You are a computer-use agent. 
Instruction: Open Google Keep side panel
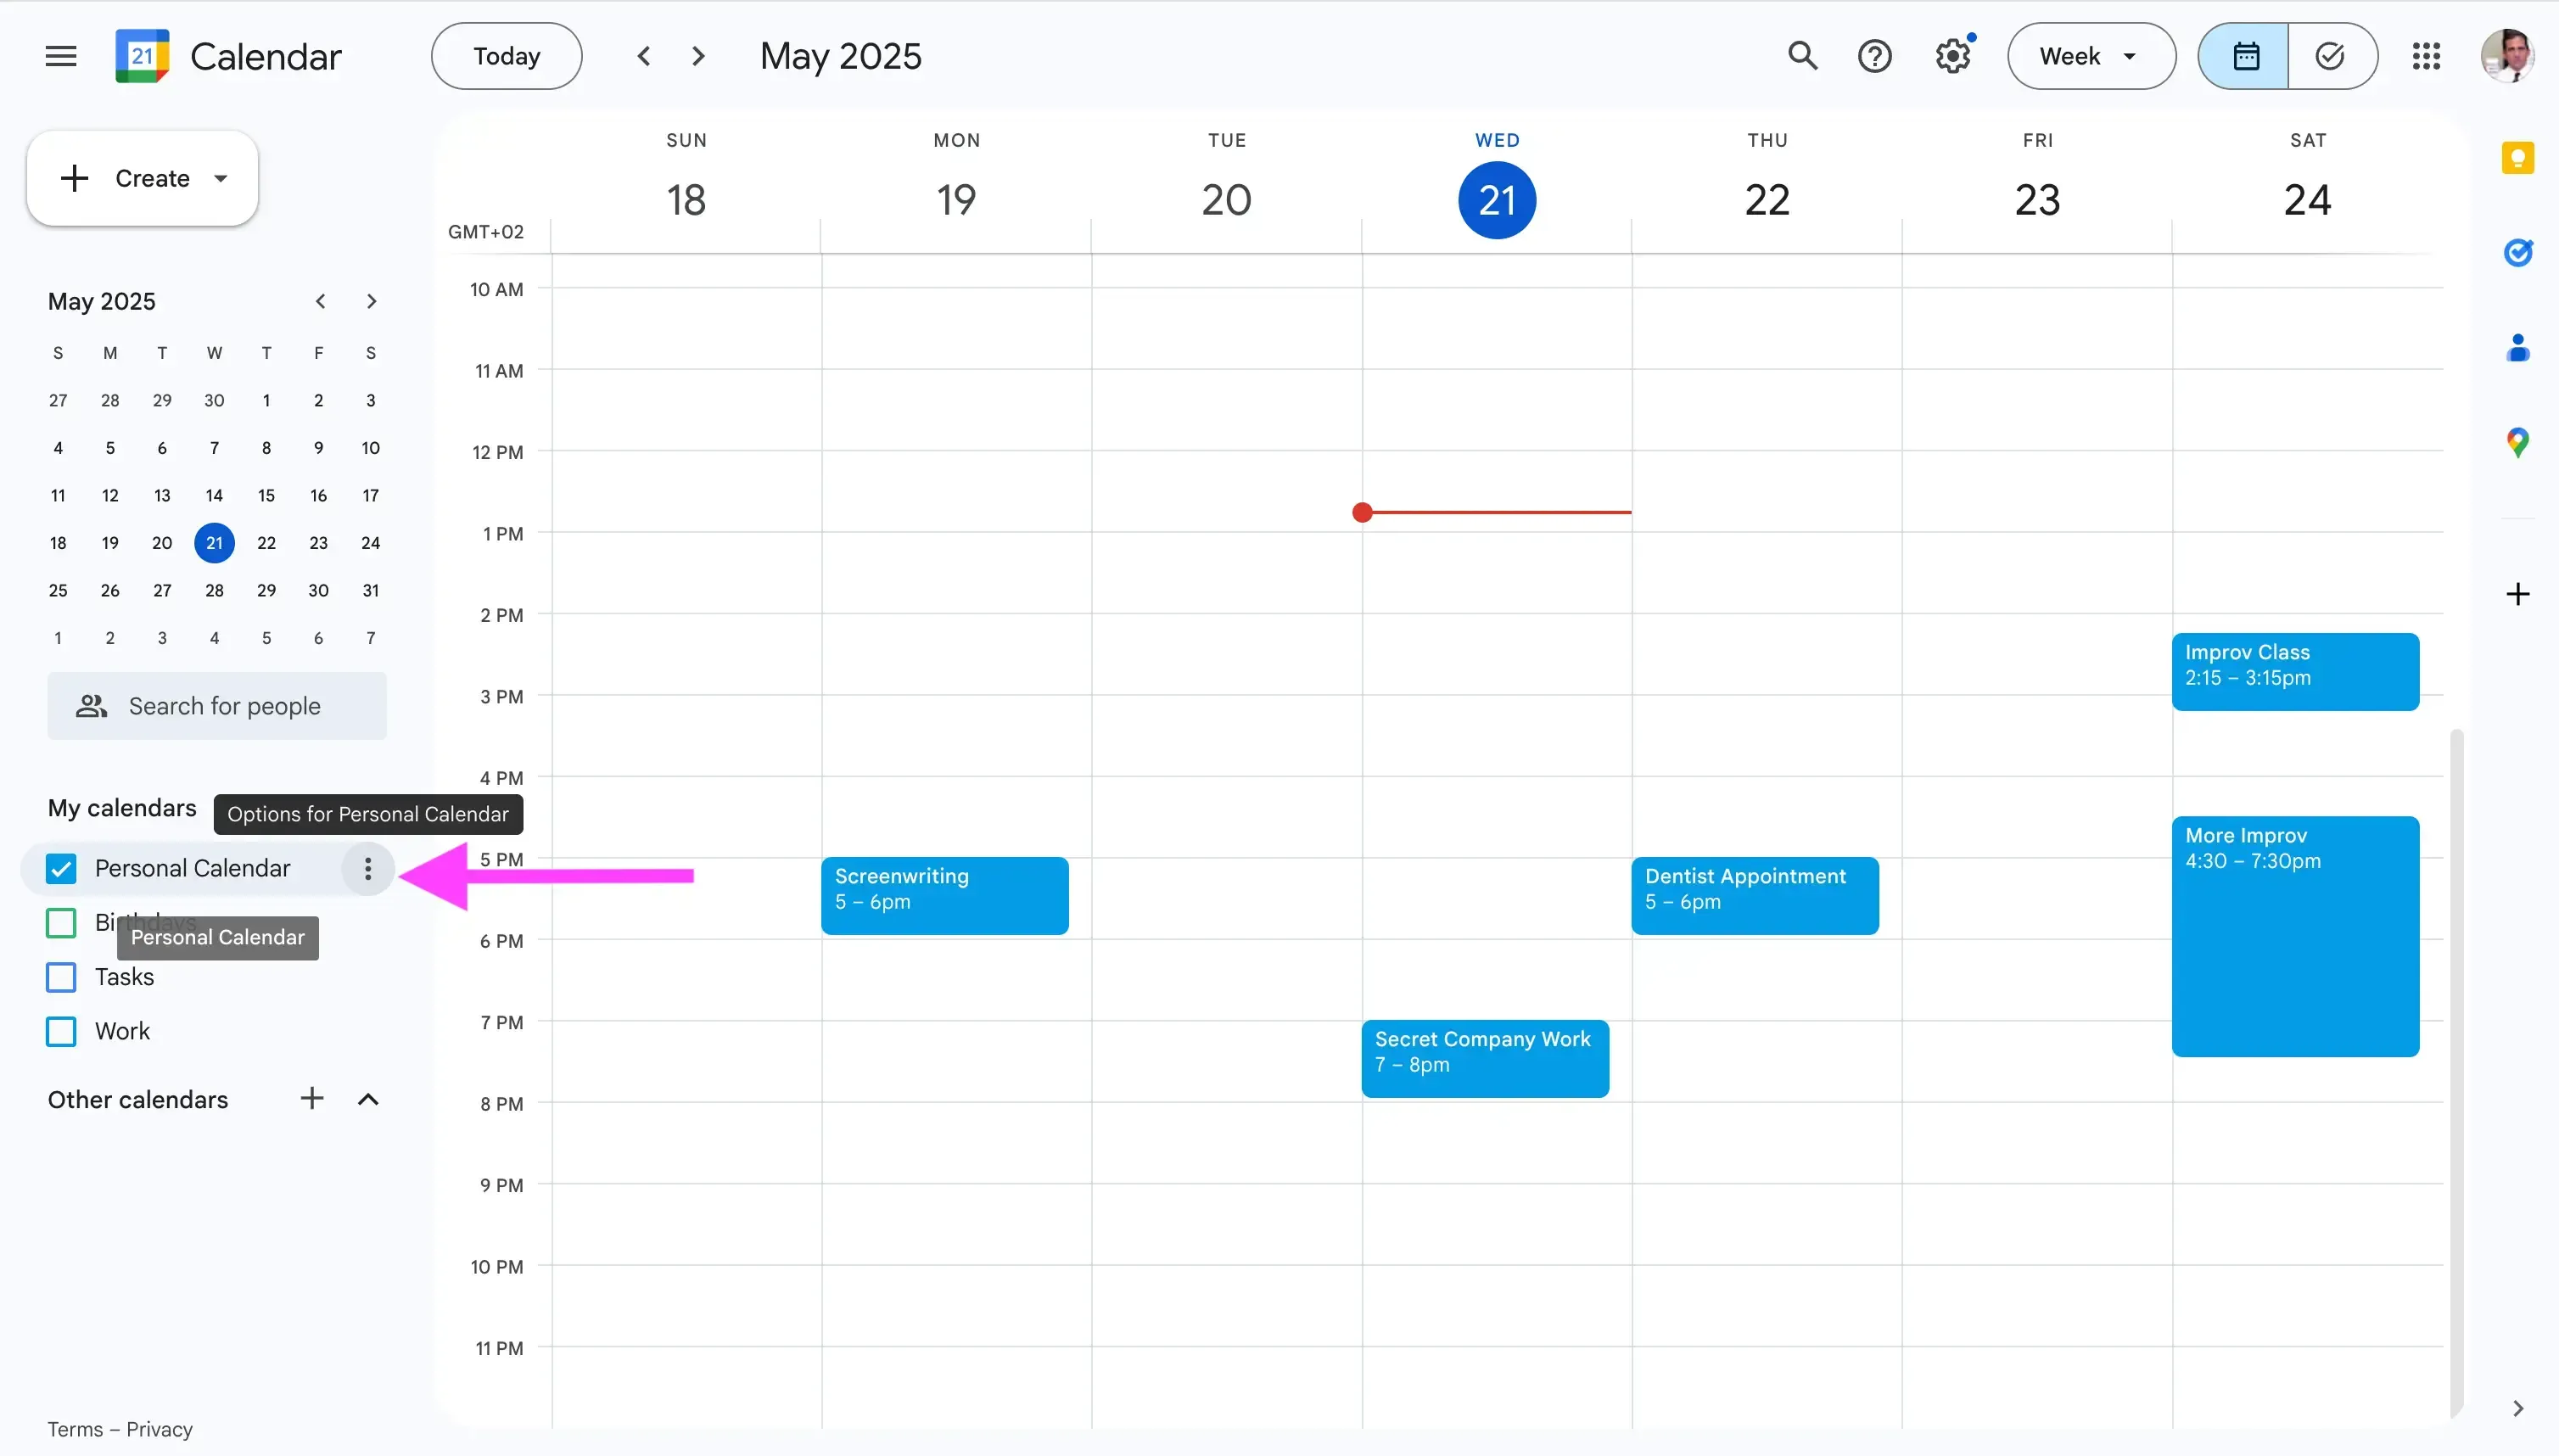click(x=2518, y=157)
